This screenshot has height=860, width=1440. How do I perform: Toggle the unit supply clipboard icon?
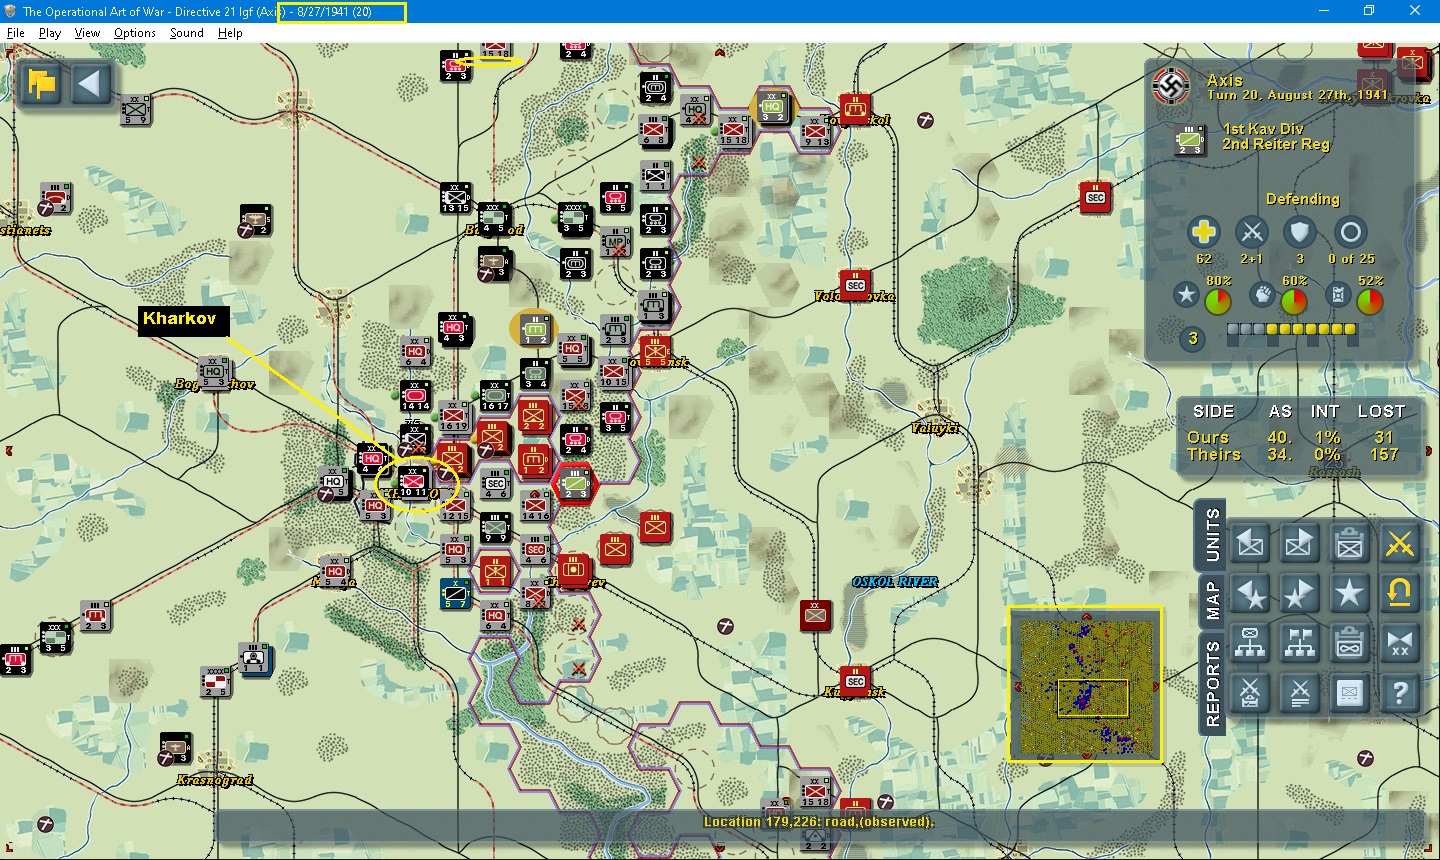pyautogui.click(x=1350, y=543)
